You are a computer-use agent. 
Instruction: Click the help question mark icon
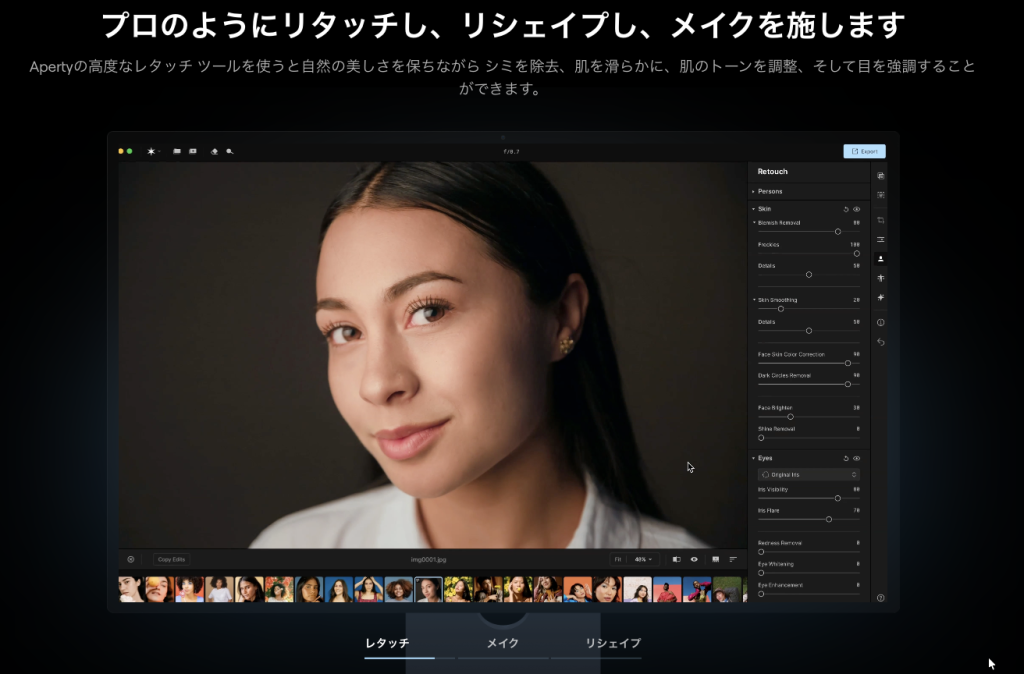881,598
